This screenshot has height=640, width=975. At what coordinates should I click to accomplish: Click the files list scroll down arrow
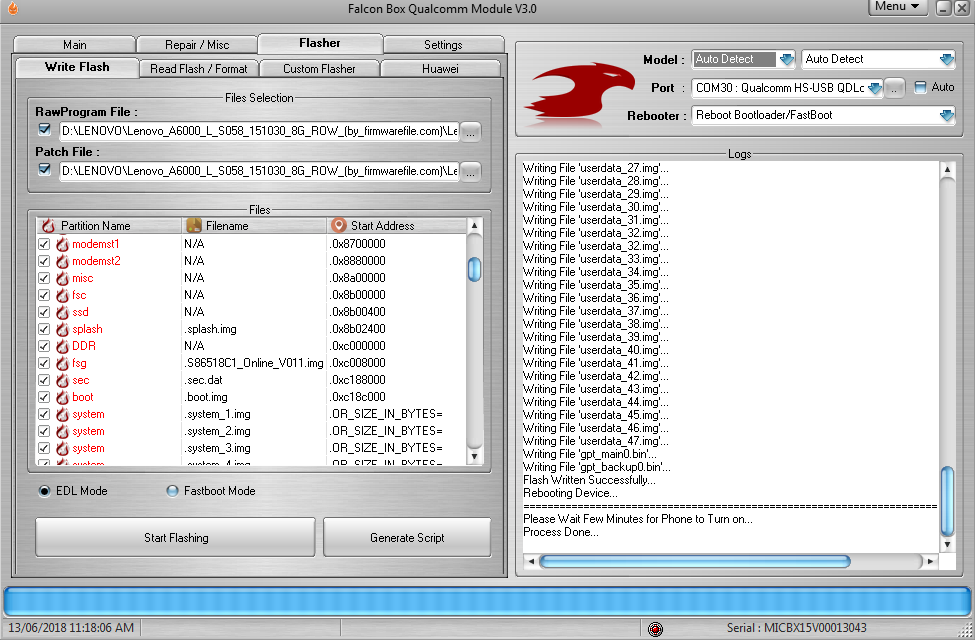click(474, 456)
